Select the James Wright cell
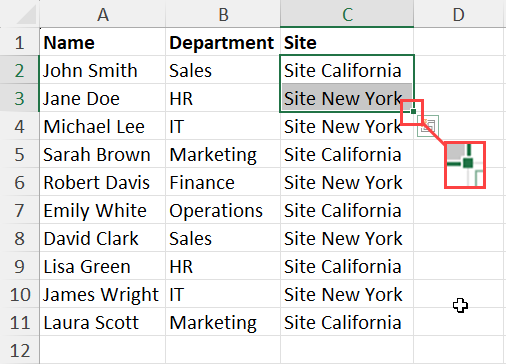Viewport: 506px width, 364px height. click(103, 294)
